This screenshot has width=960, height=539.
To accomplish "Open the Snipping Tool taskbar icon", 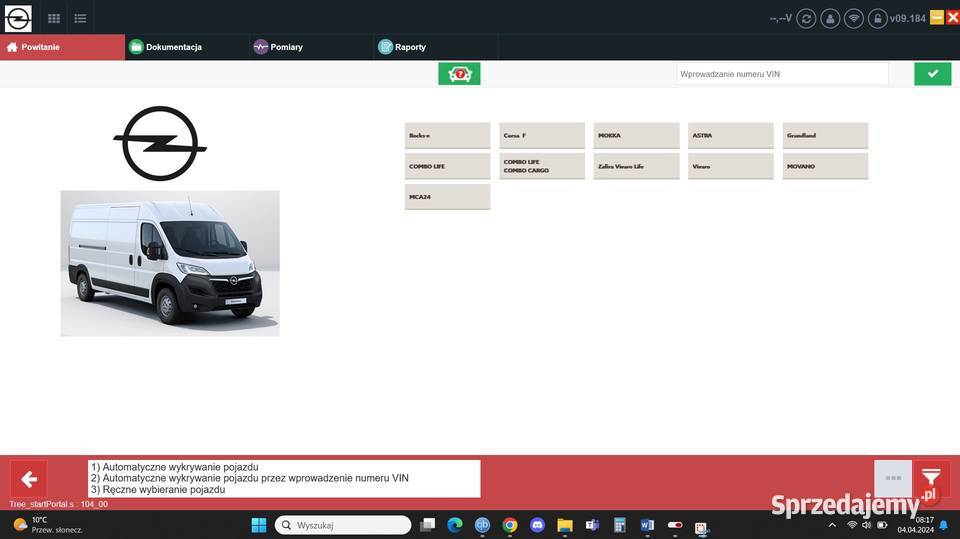I will point(702,526).
